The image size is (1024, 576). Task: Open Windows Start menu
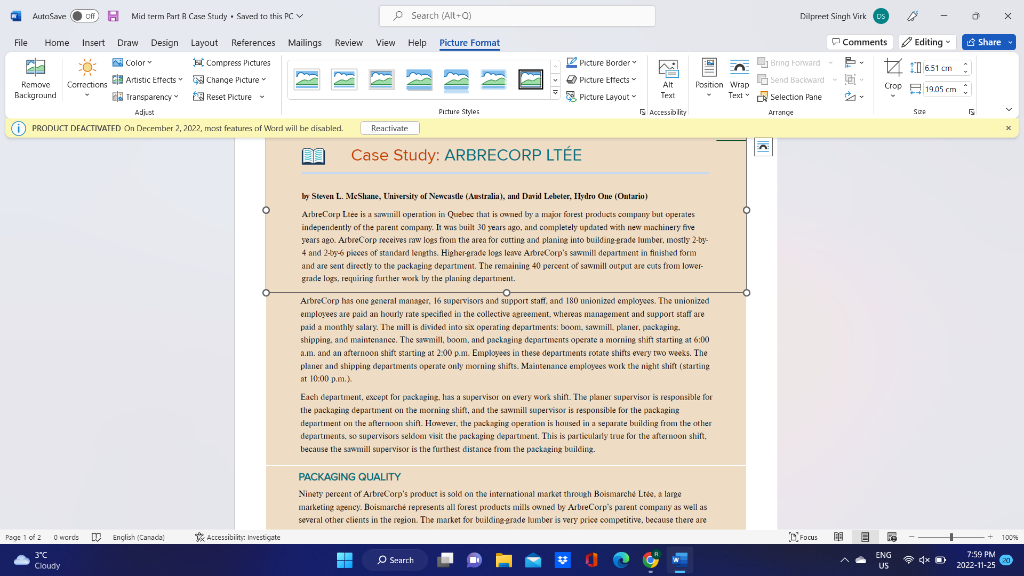click(x=344, y=560)
